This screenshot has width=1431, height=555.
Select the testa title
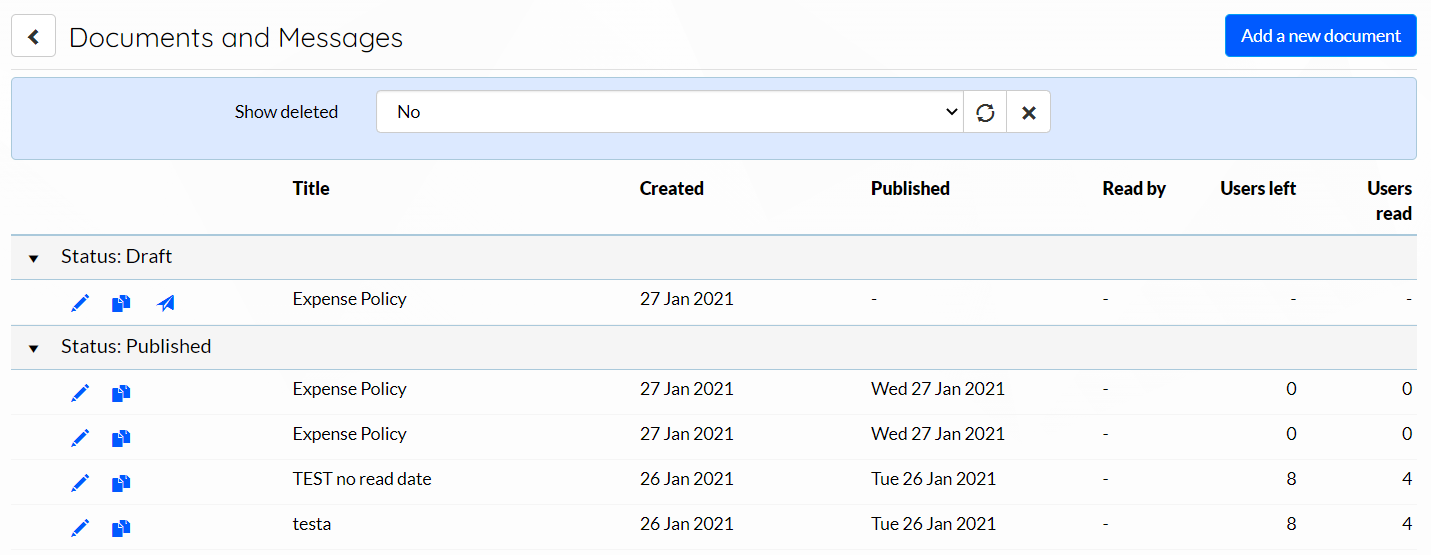312,523
